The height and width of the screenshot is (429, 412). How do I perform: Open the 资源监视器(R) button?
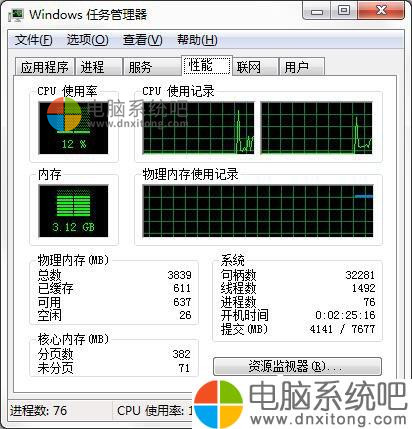coord(297,367)
